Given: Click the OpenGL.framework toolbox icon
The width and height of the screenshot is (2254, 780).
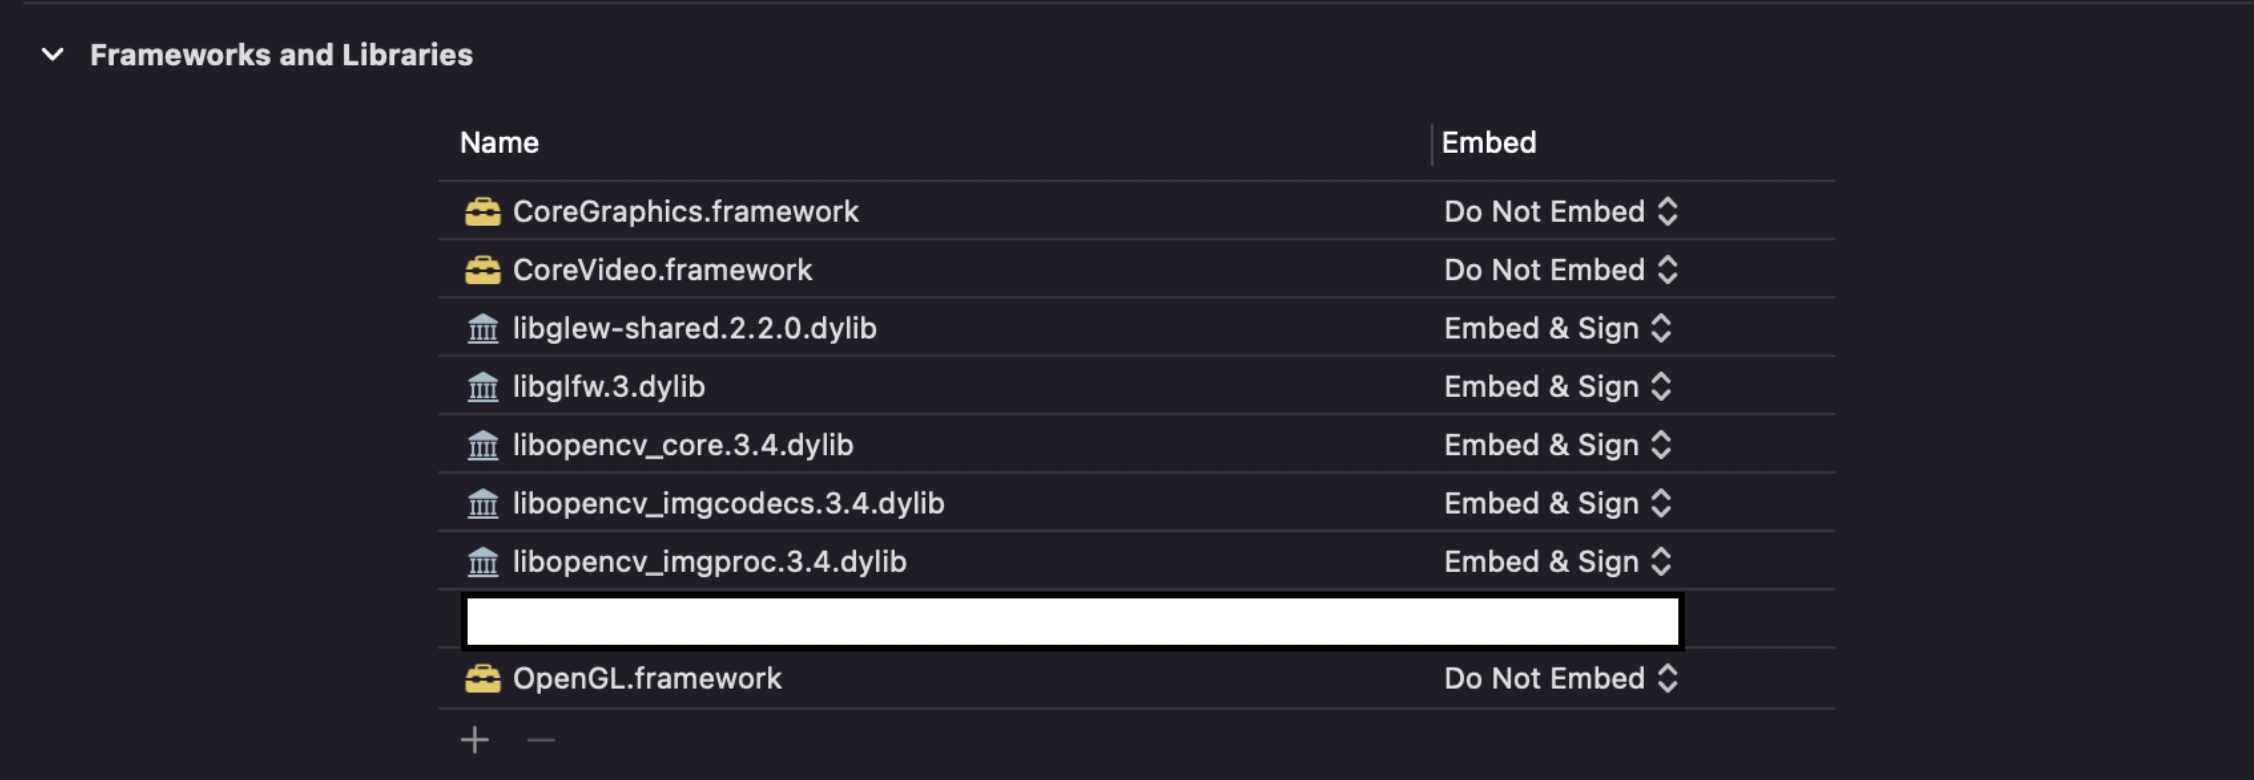Looking at the screenshot, I should point(482,679).
